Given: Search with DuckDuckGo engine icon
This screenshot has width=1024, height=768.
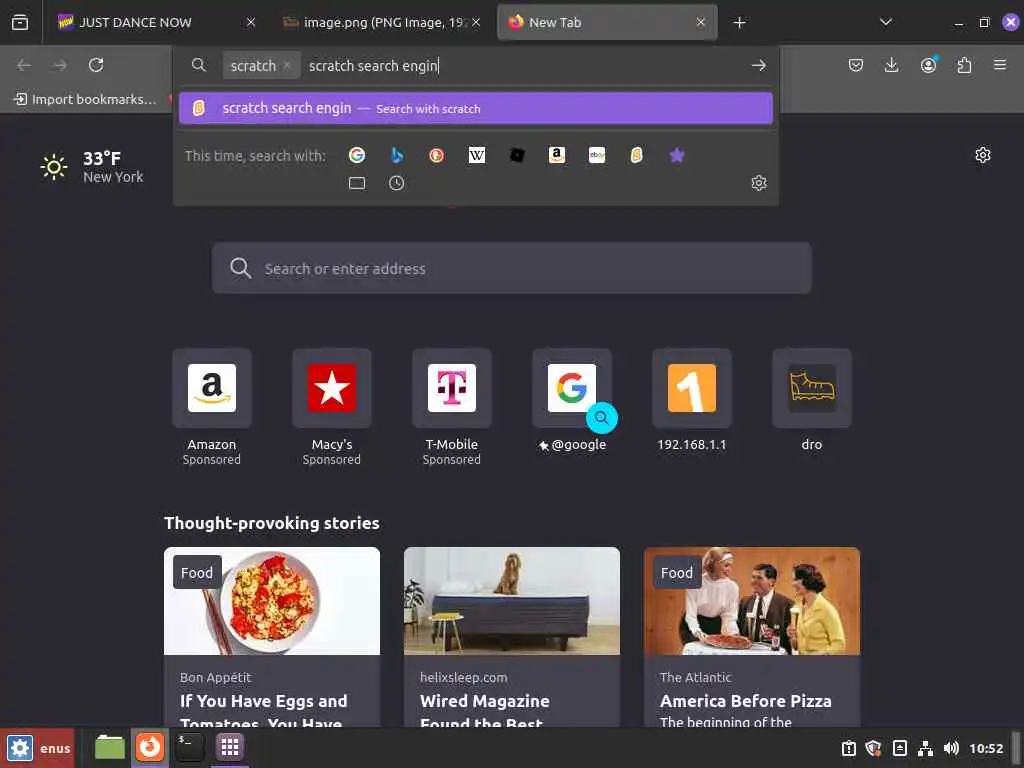Looking at the screenshot, I should [436, 155].
